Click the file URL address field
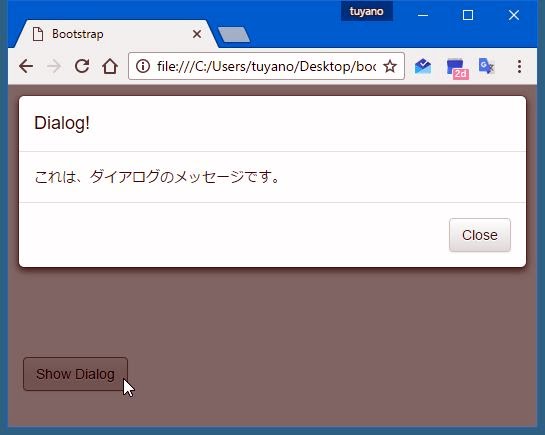This screenshot has height=435, width=545. [x=266, y=66]
